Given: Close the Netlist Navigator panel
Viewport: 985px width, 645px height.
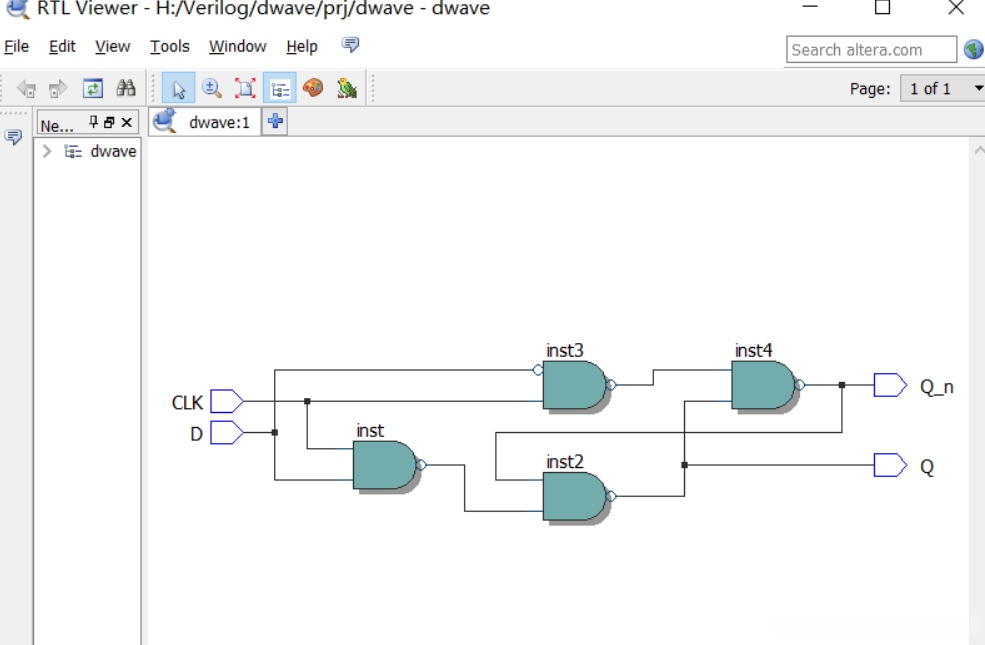Looking at the screenshot, I should click(127, 122).
